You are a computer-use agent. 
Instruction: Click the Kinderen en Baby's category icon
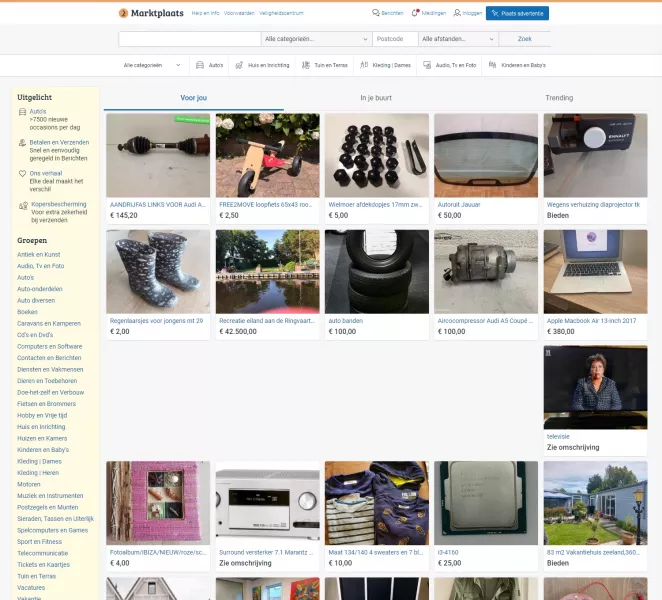tap(492, 65)
